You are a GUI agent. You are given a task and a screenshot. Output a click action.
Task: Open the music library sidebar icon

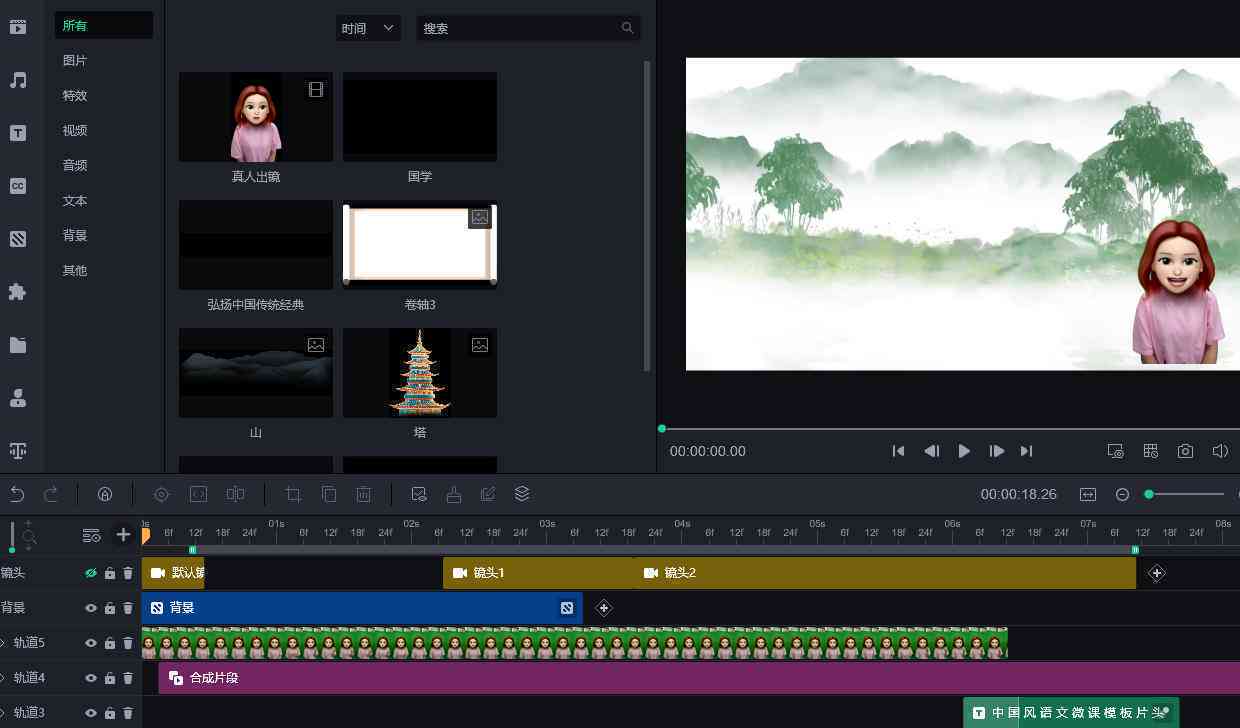pos(18,80)
